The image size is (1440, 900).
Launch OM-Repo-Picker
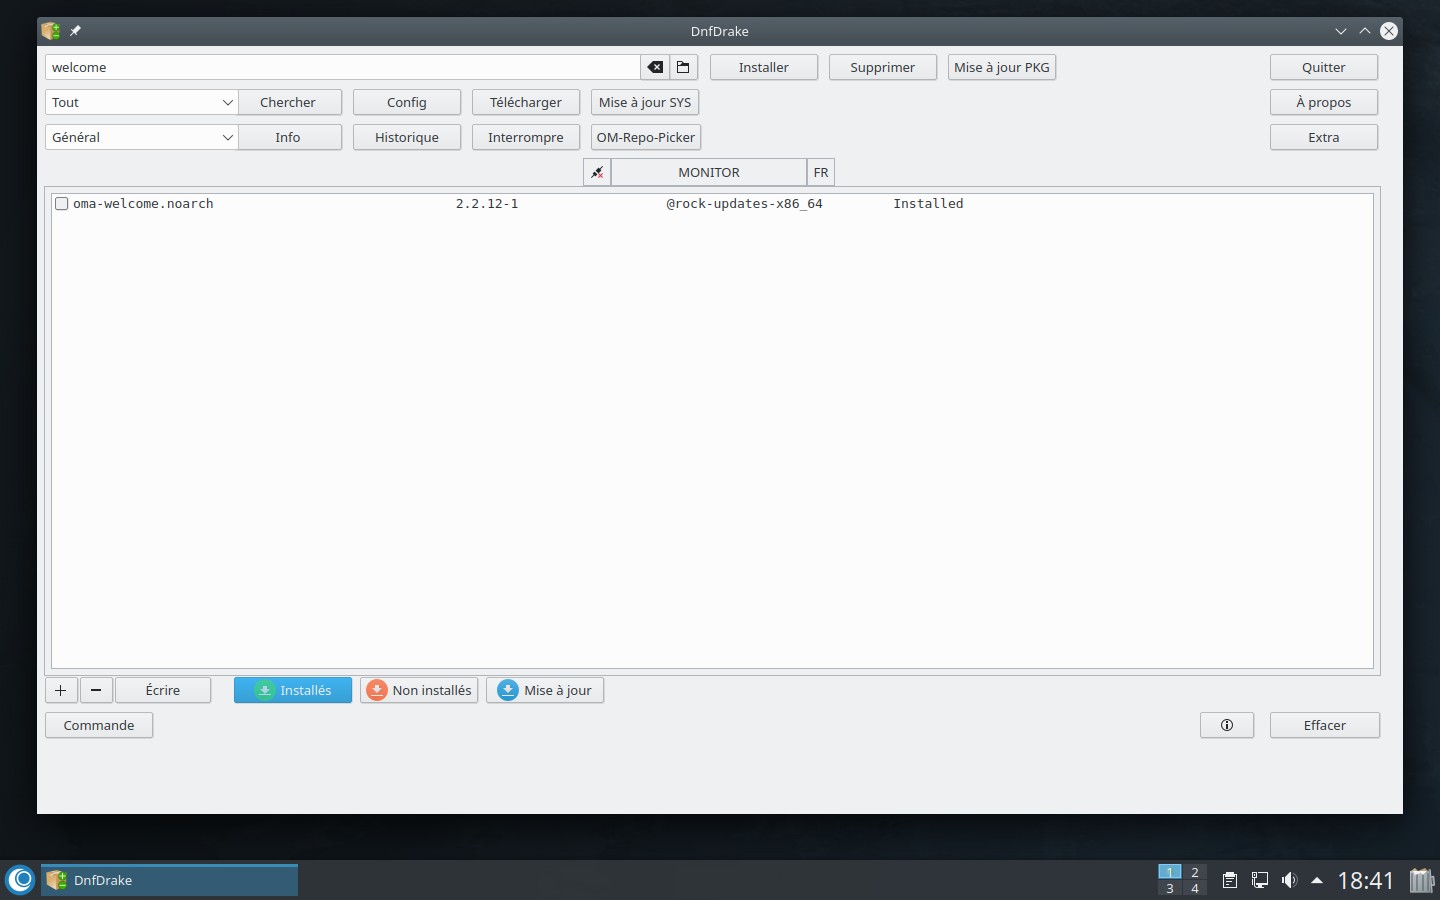tap(645, 137)
